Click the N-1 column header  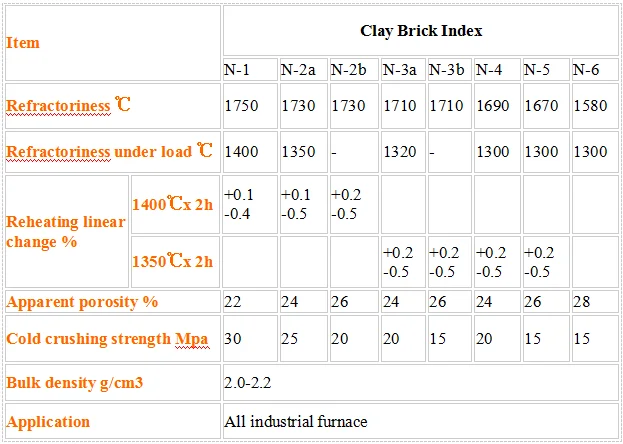tap(237, 70)
